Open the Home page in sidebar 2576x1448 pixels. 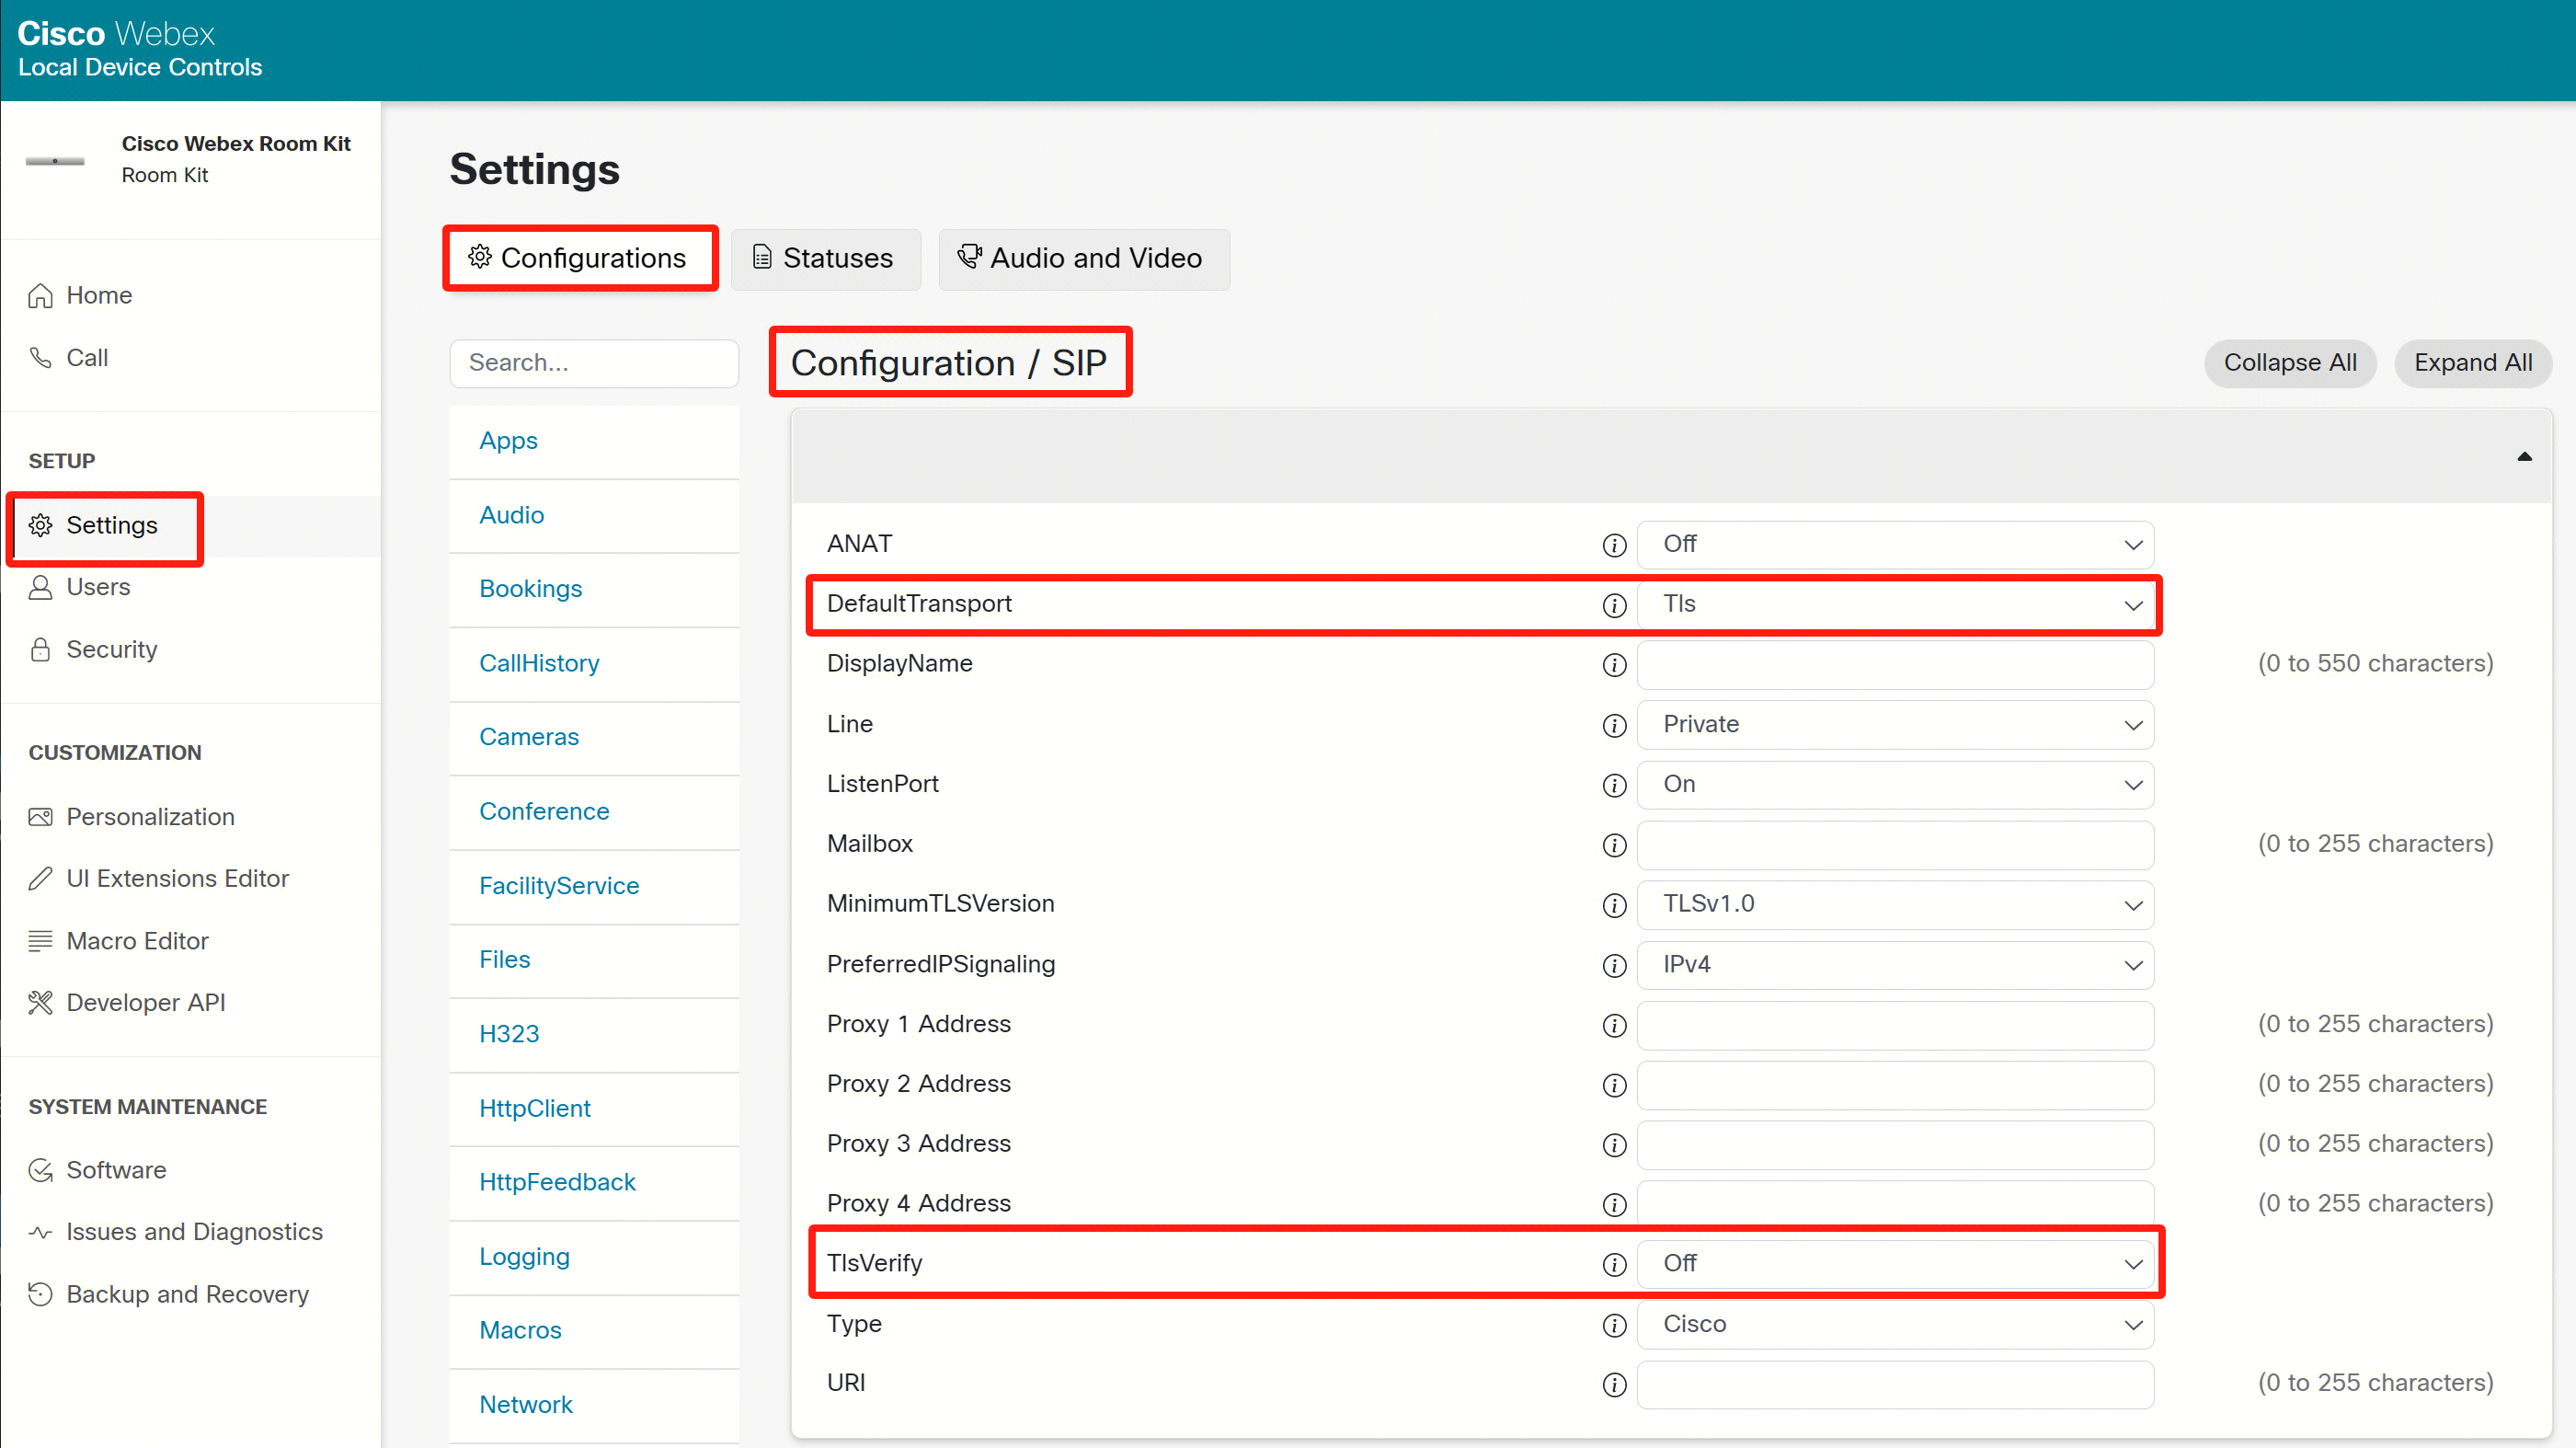[x=80, y=295]
